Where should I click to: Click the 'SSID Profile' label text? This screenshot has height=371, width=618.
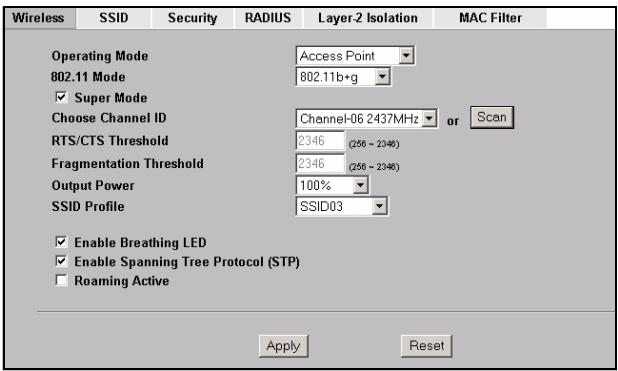(88, 207)
